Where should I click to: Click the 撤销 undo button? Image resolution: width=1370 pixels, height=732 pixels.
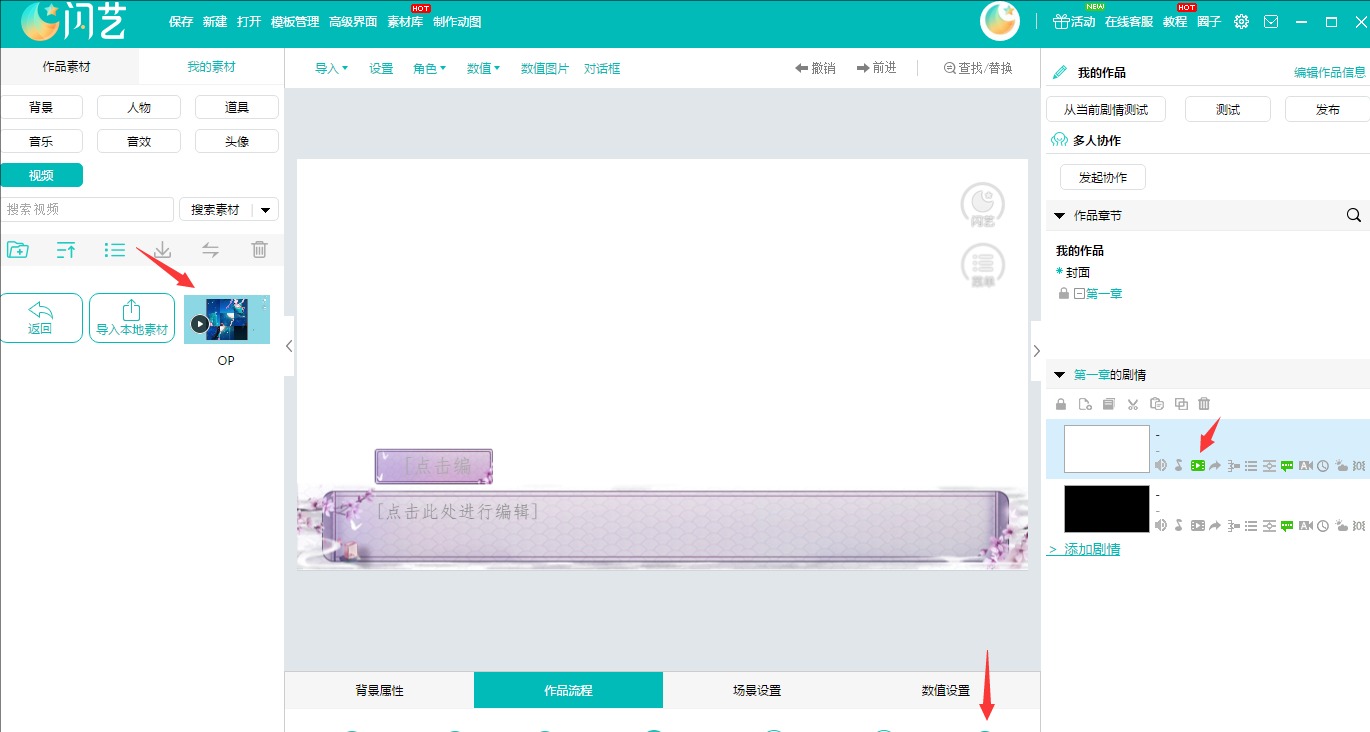point(815,68)
